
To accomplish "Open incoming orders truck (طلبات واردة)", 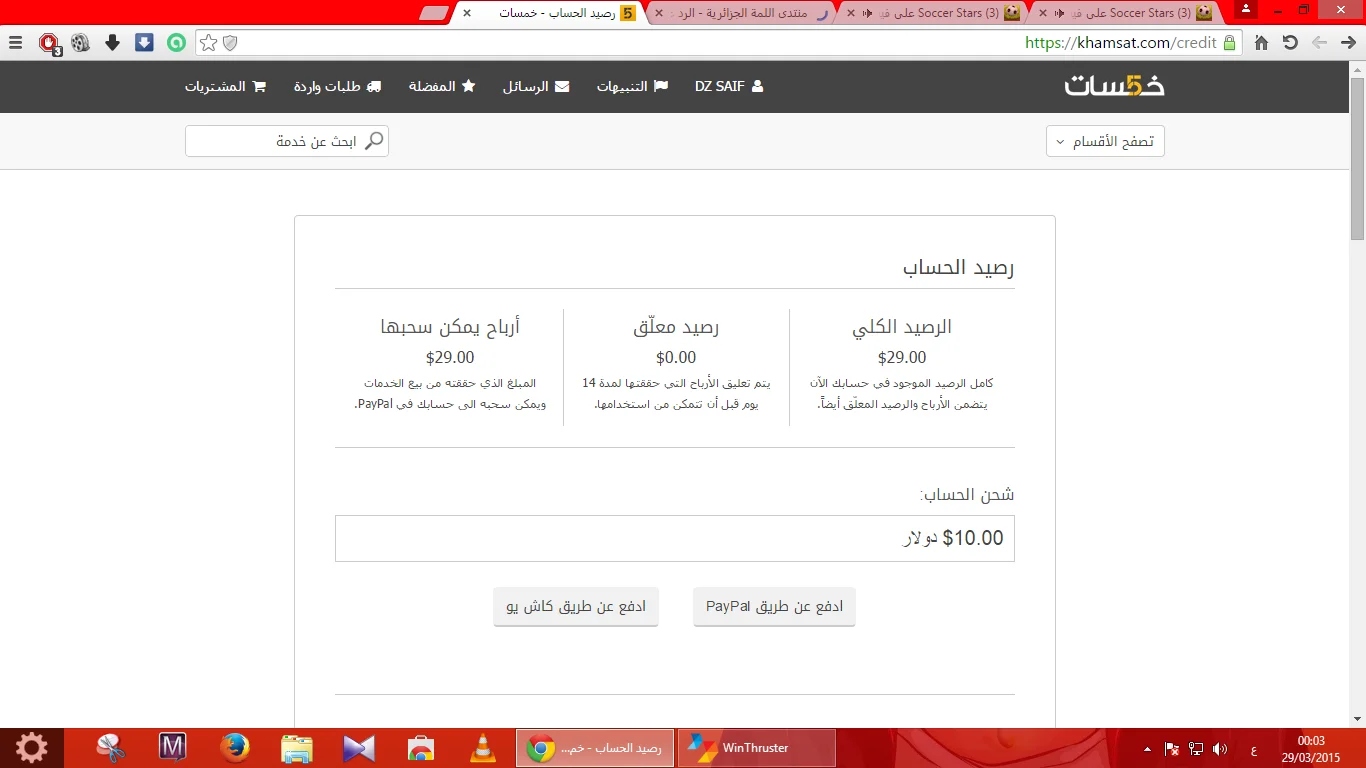I will [x=337, y=87].
